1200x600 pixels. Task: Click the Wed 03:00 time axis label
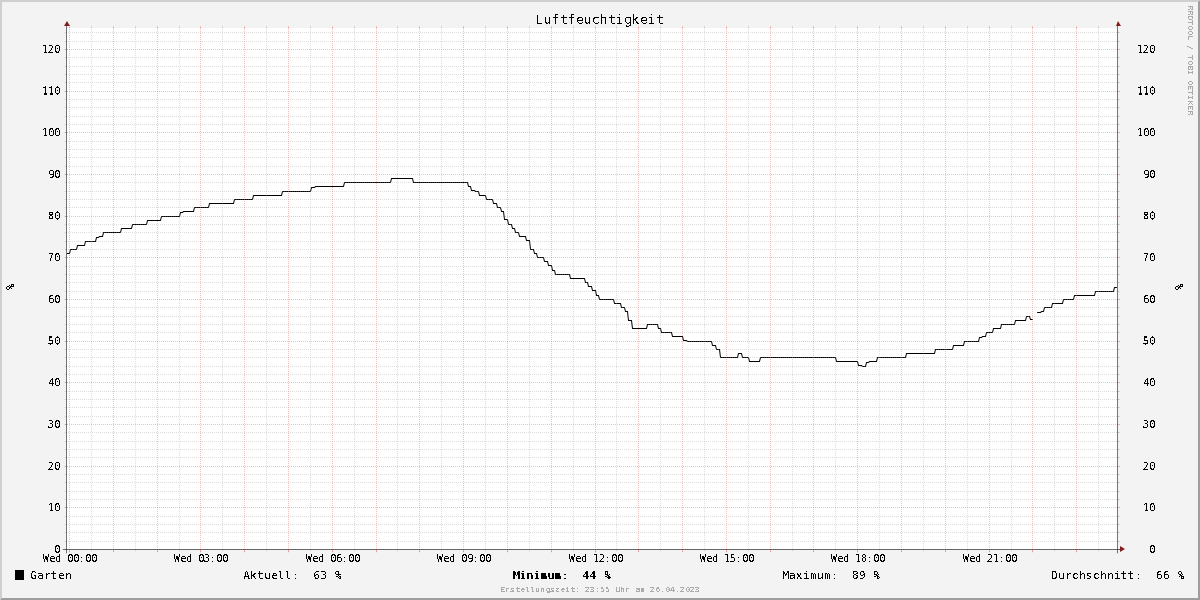tap(200, 558)
